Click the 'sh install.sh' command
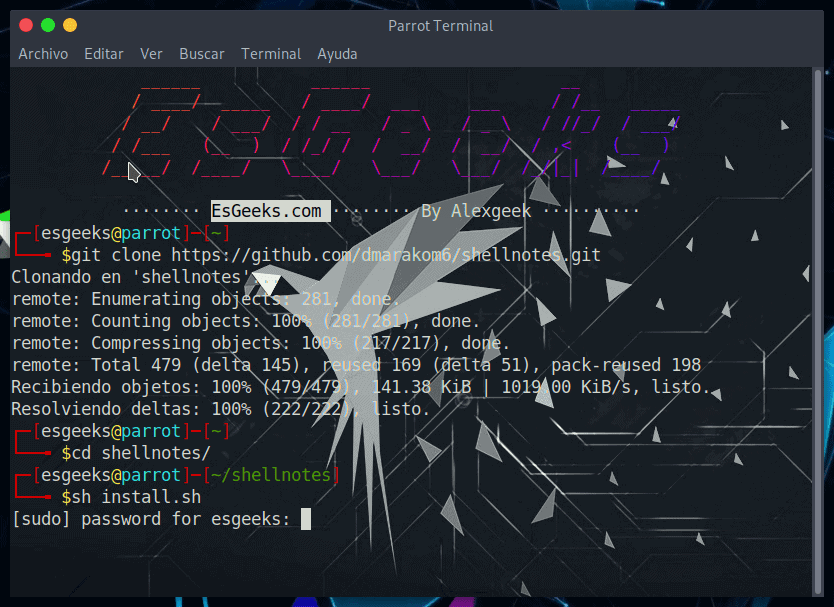 136,497
